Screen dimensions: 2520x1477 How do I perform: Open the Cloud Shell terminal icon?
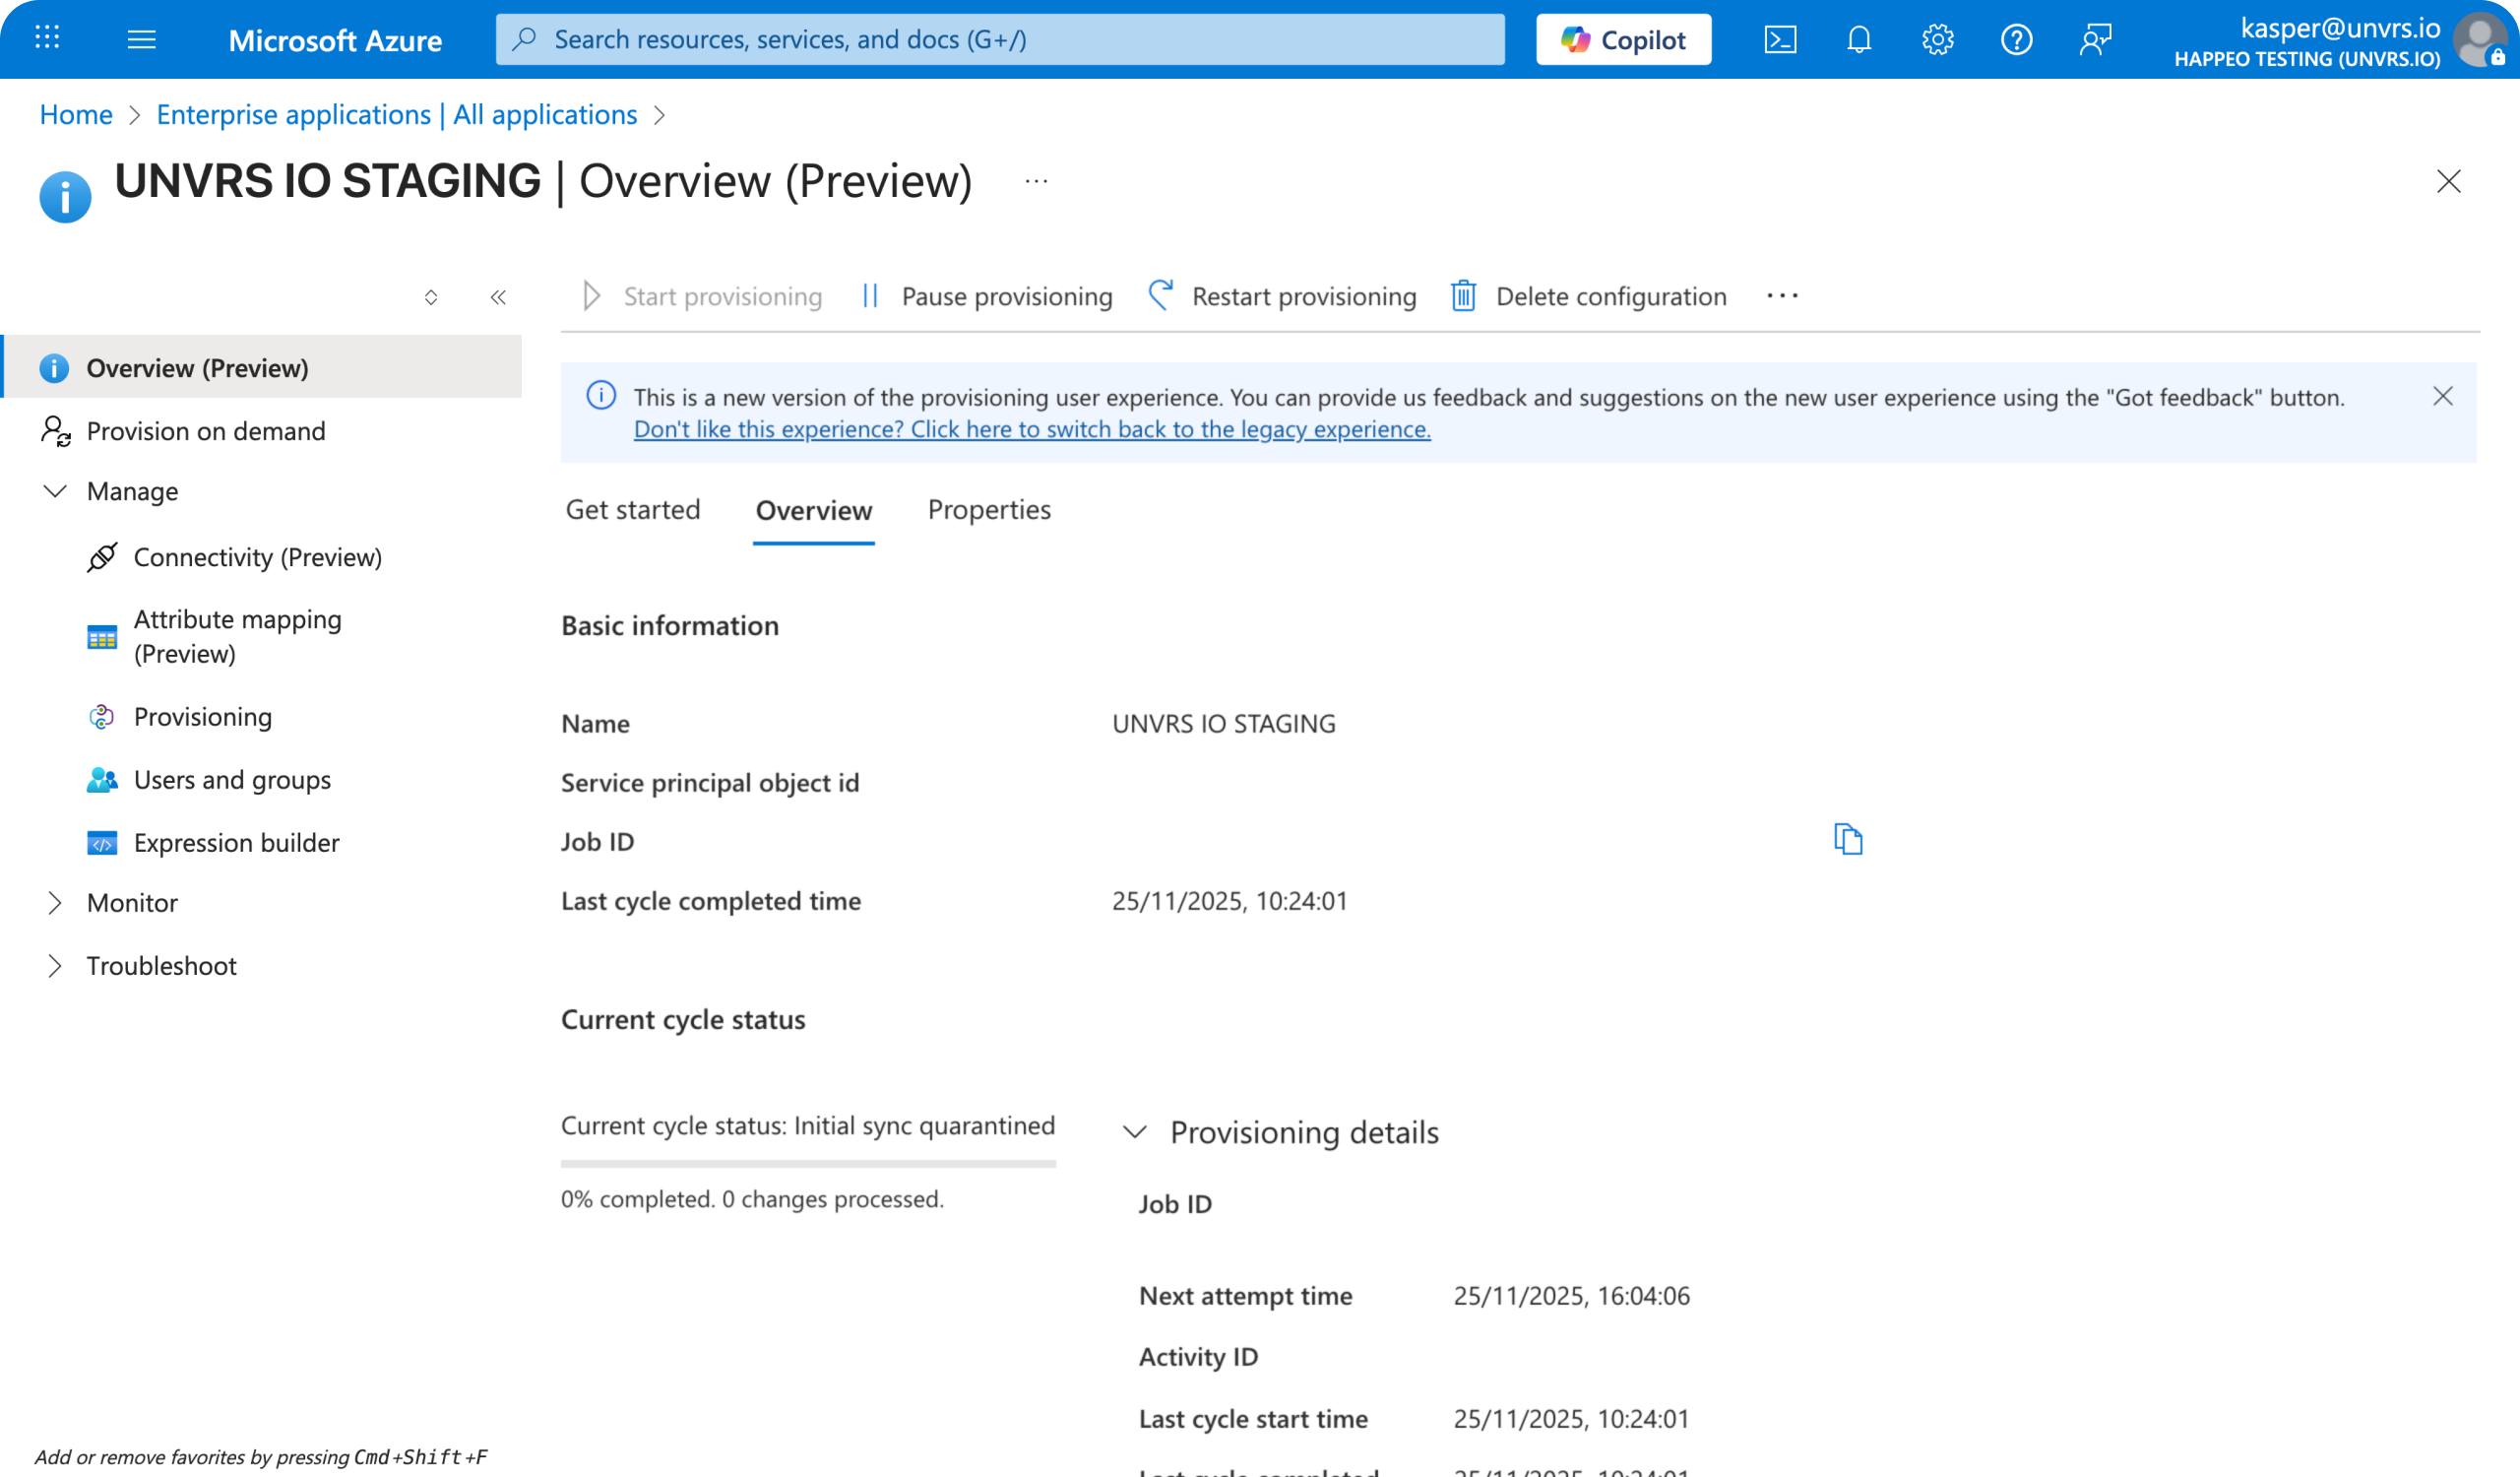click(x=1780, y=39)
